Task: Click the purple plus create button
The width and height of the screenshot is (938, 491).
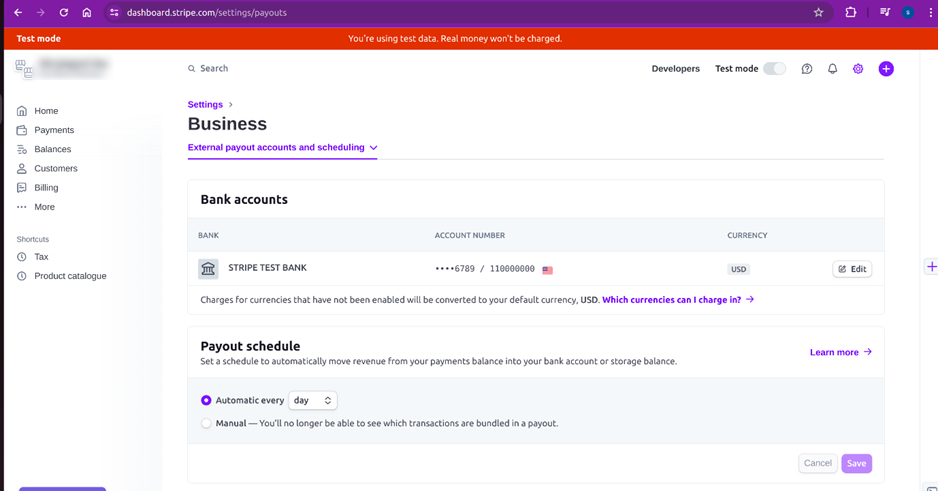Action: click(x=886, y=69)
